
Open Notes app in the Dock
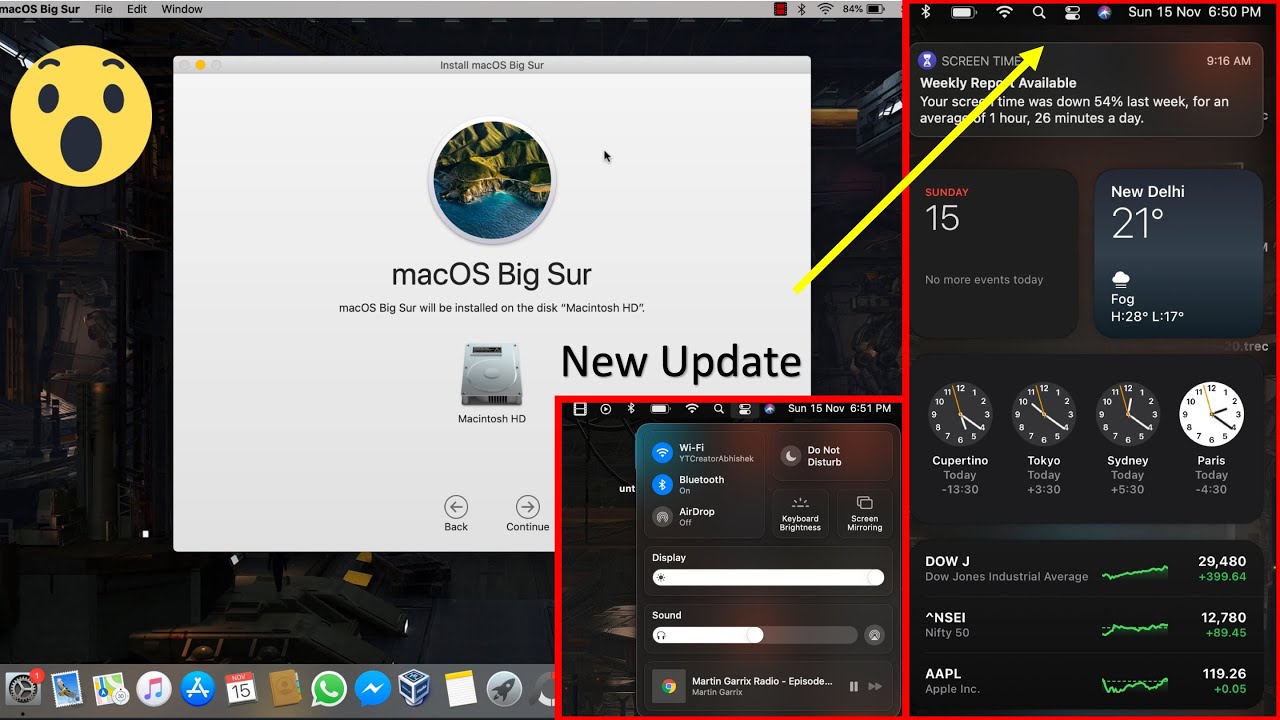coord(460,688)
